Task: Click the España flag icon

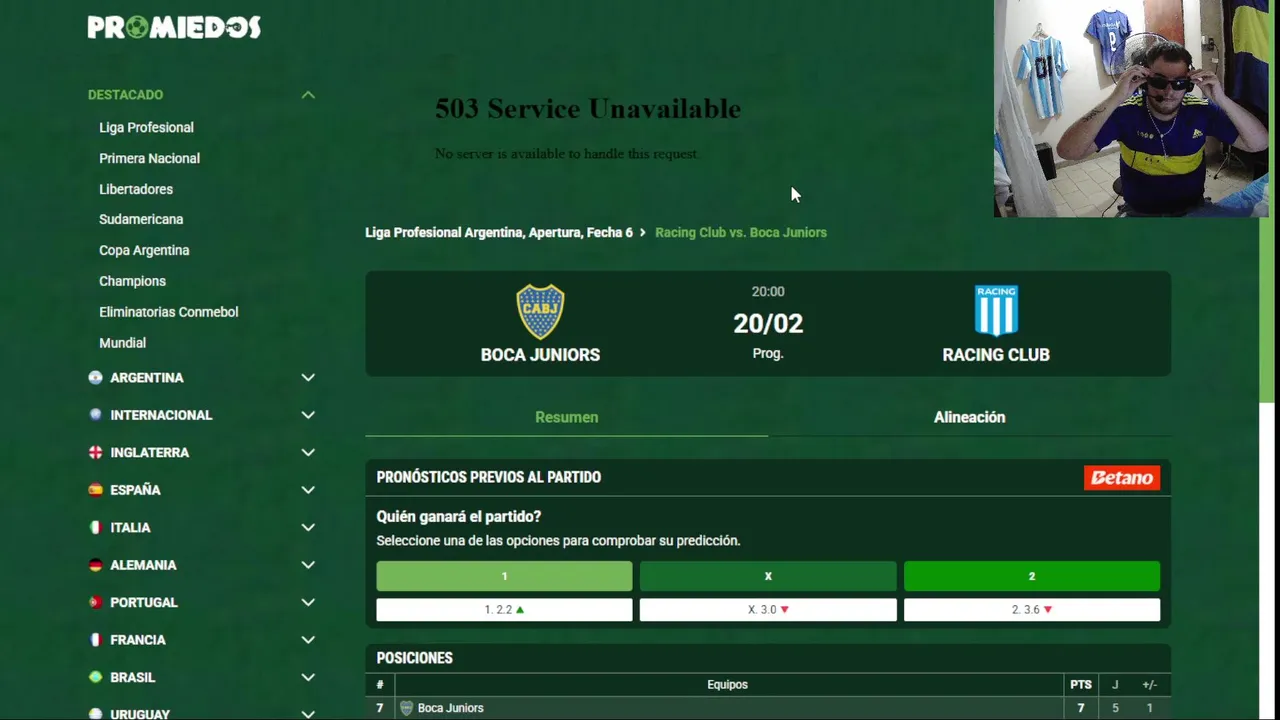Action: [96, 490]
